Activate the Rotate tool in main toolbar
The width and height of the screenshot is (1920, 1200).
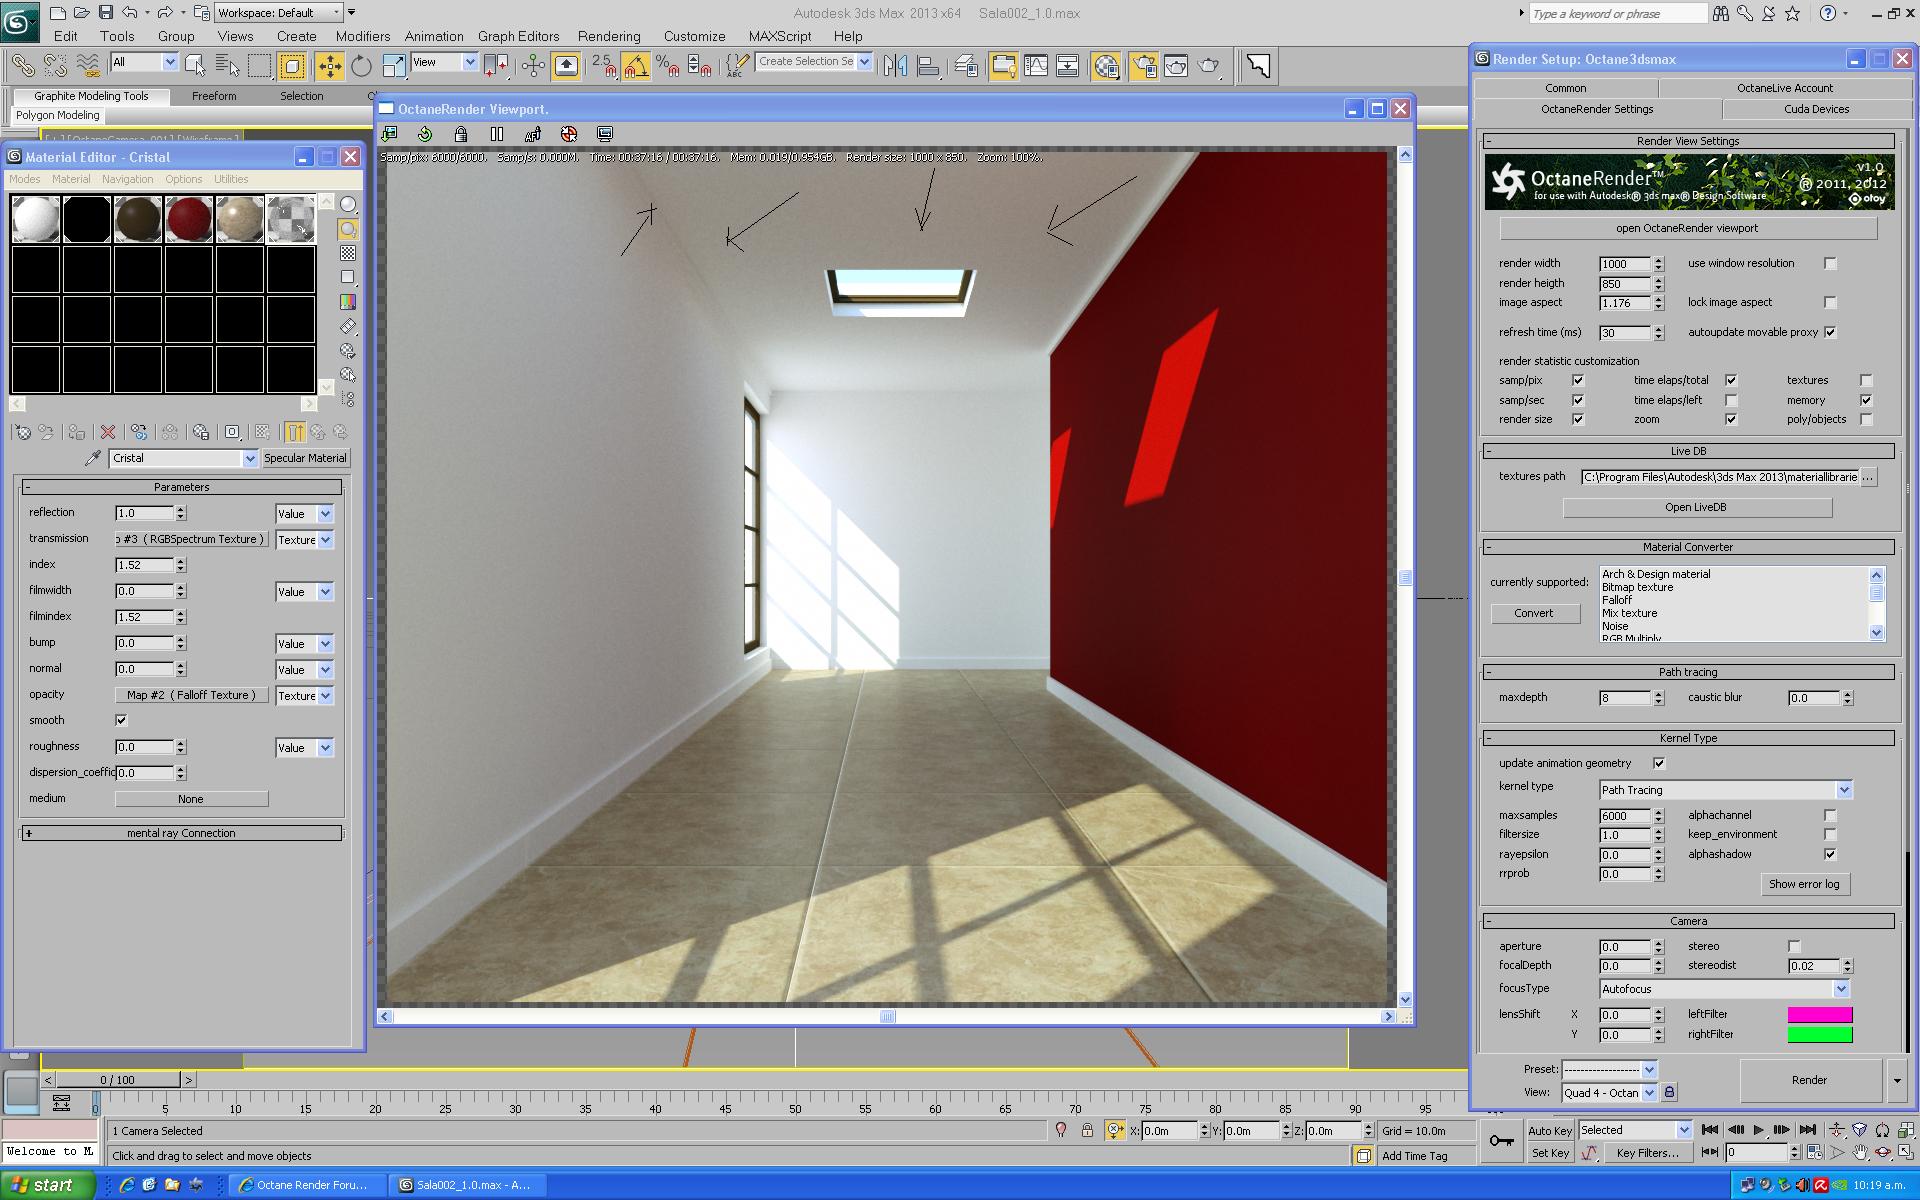[x=361, y=66]
